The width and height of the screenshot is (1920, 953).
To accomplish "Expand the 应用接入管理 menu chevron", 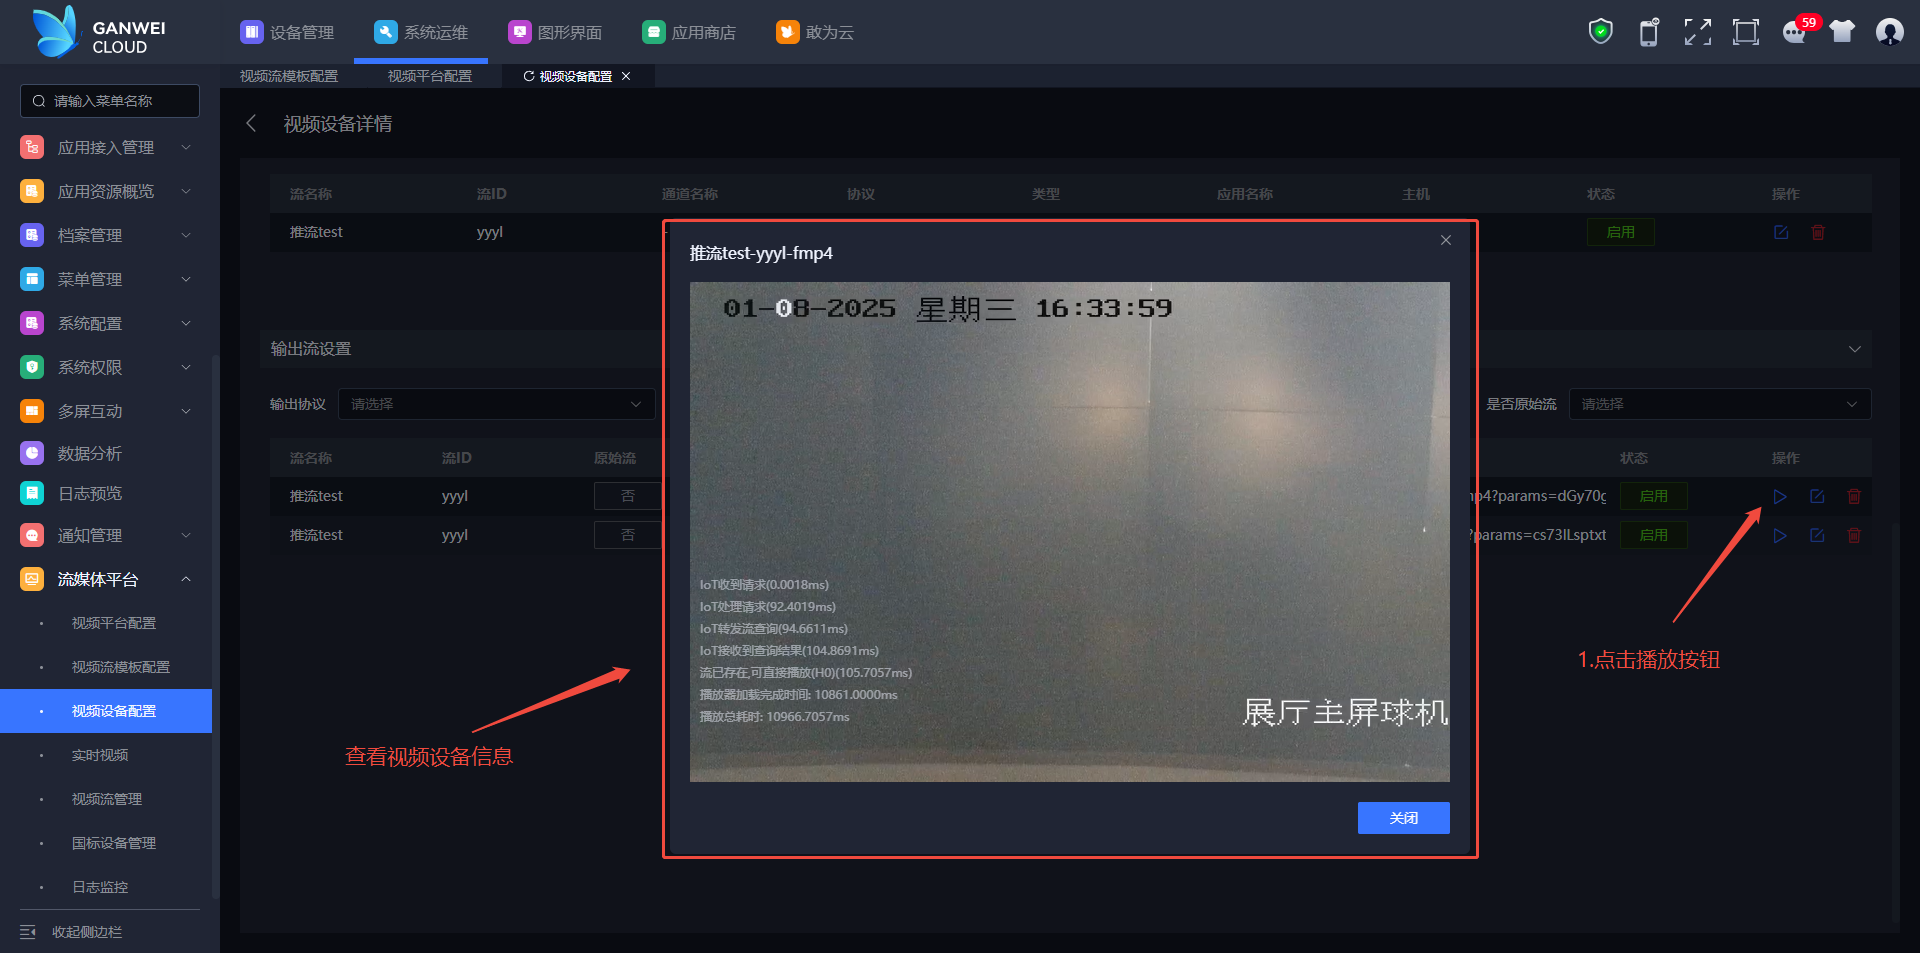I will 186,147.
